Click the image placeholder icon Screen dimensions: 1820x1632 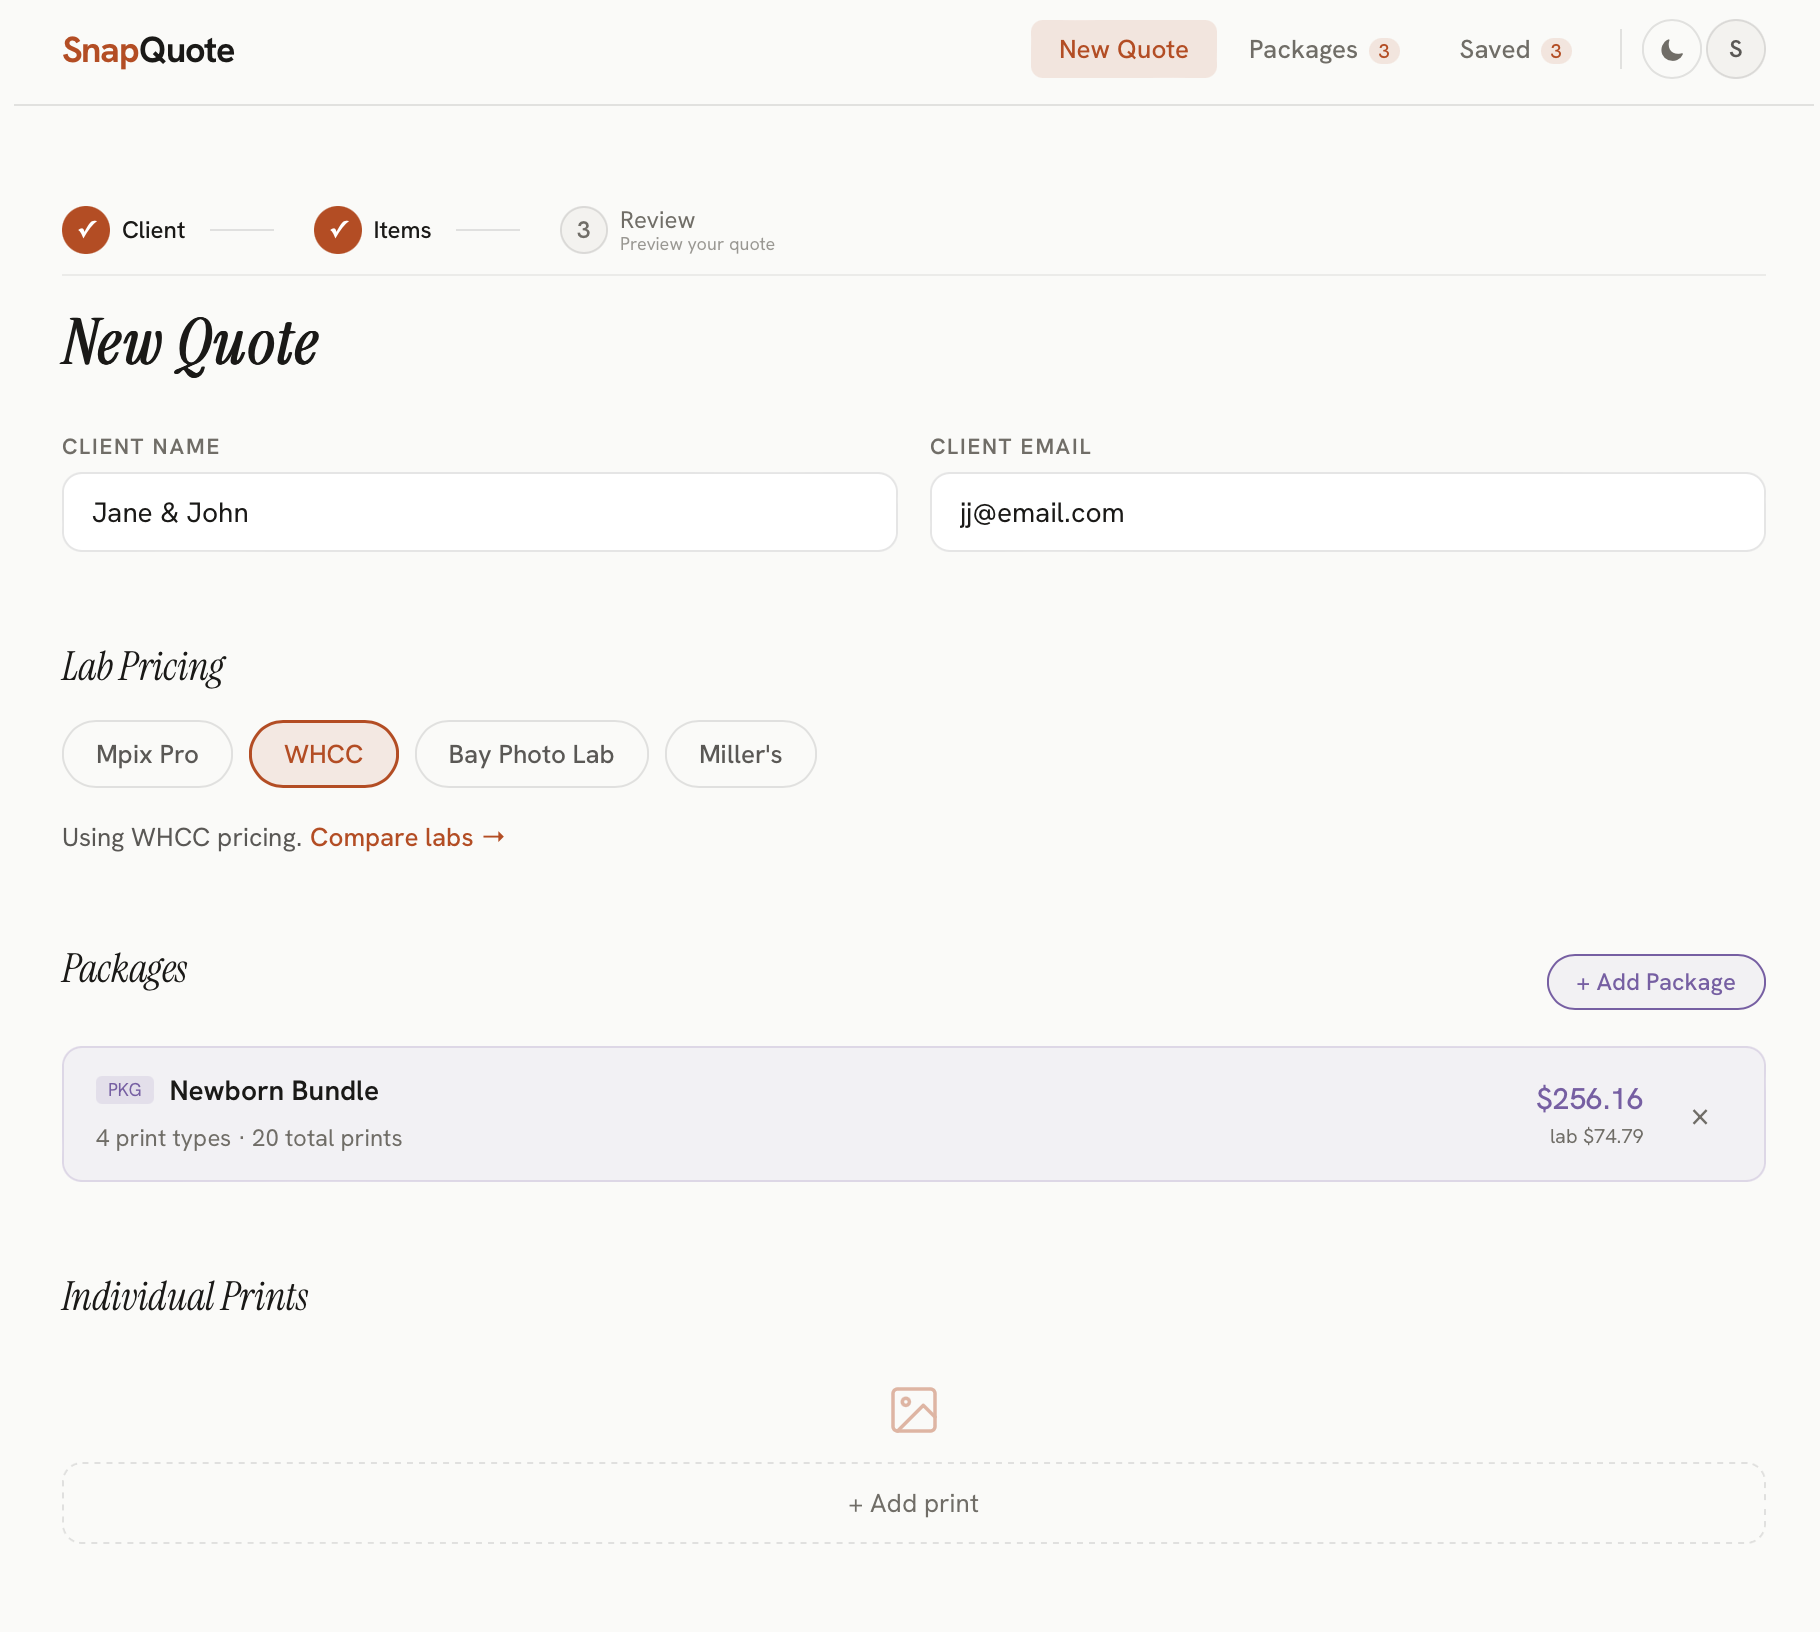913,1409
